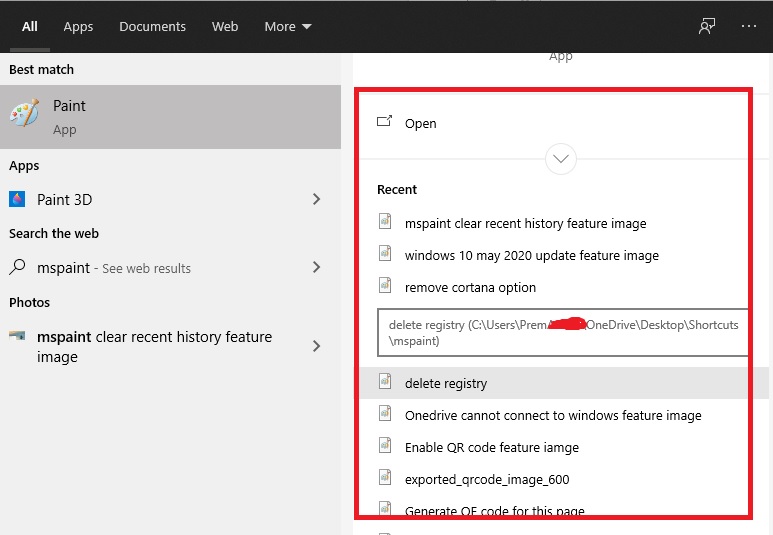Click file icon beside exported_qrcode_image_600
The image size is (773, 535).
coord(385,477)
